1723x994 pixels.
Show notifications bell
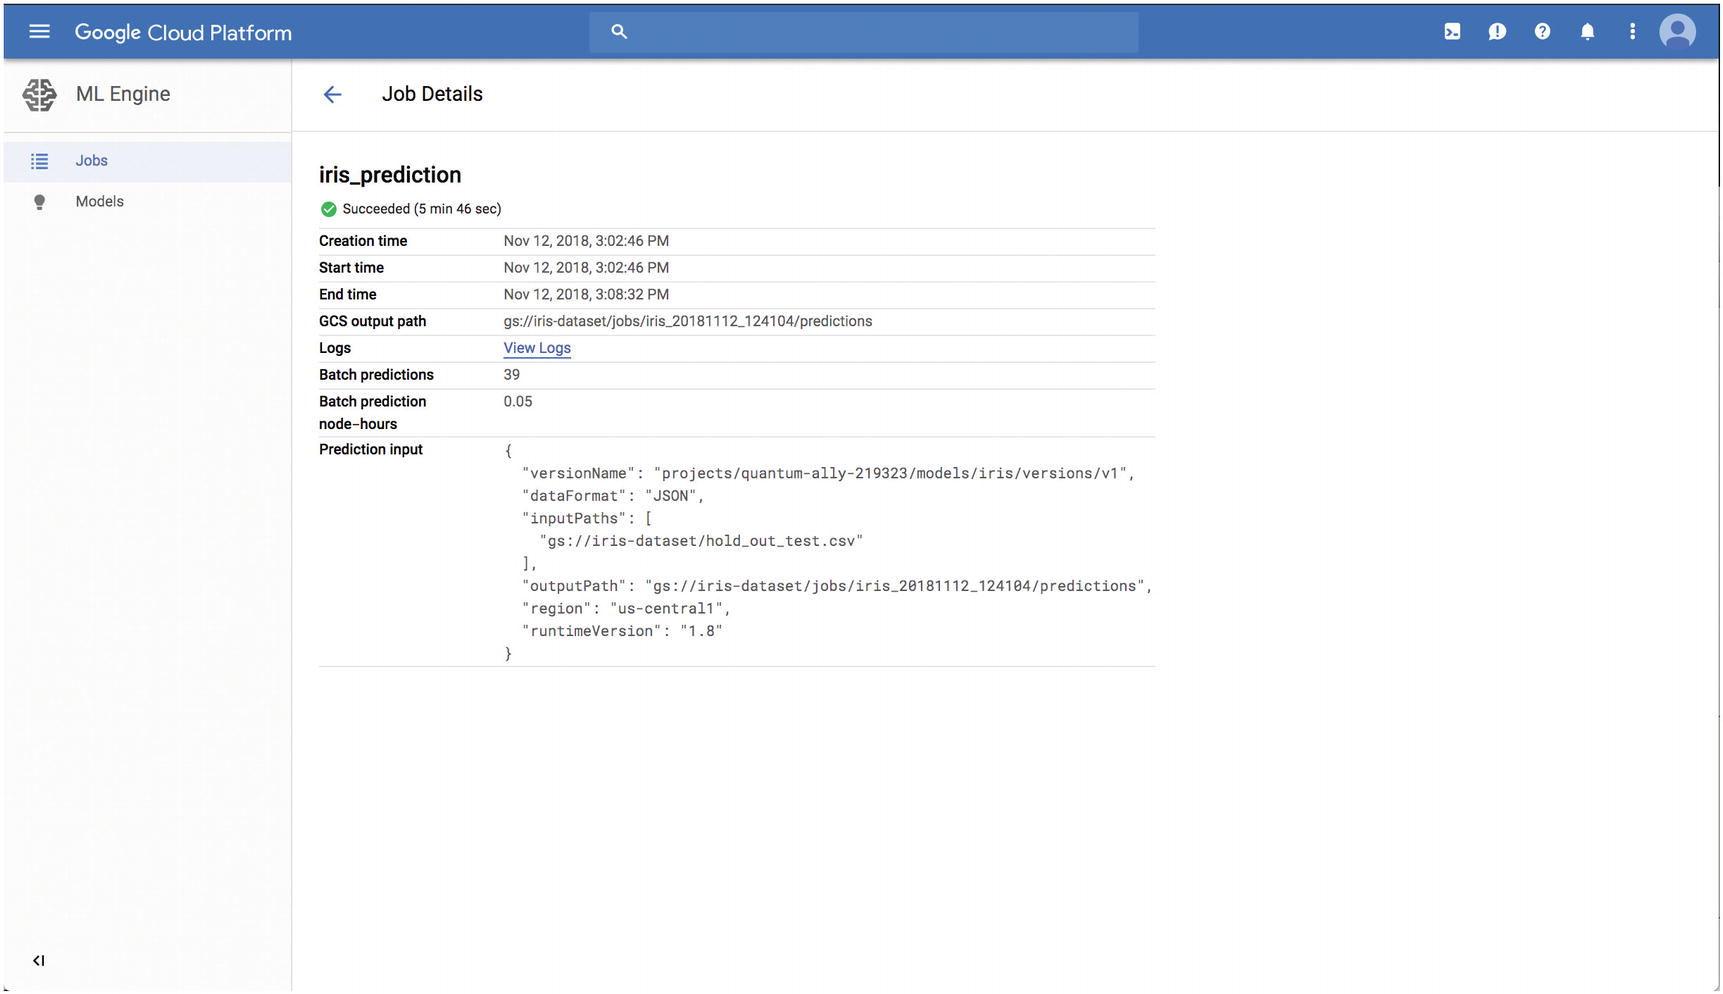coord(1587,32)
